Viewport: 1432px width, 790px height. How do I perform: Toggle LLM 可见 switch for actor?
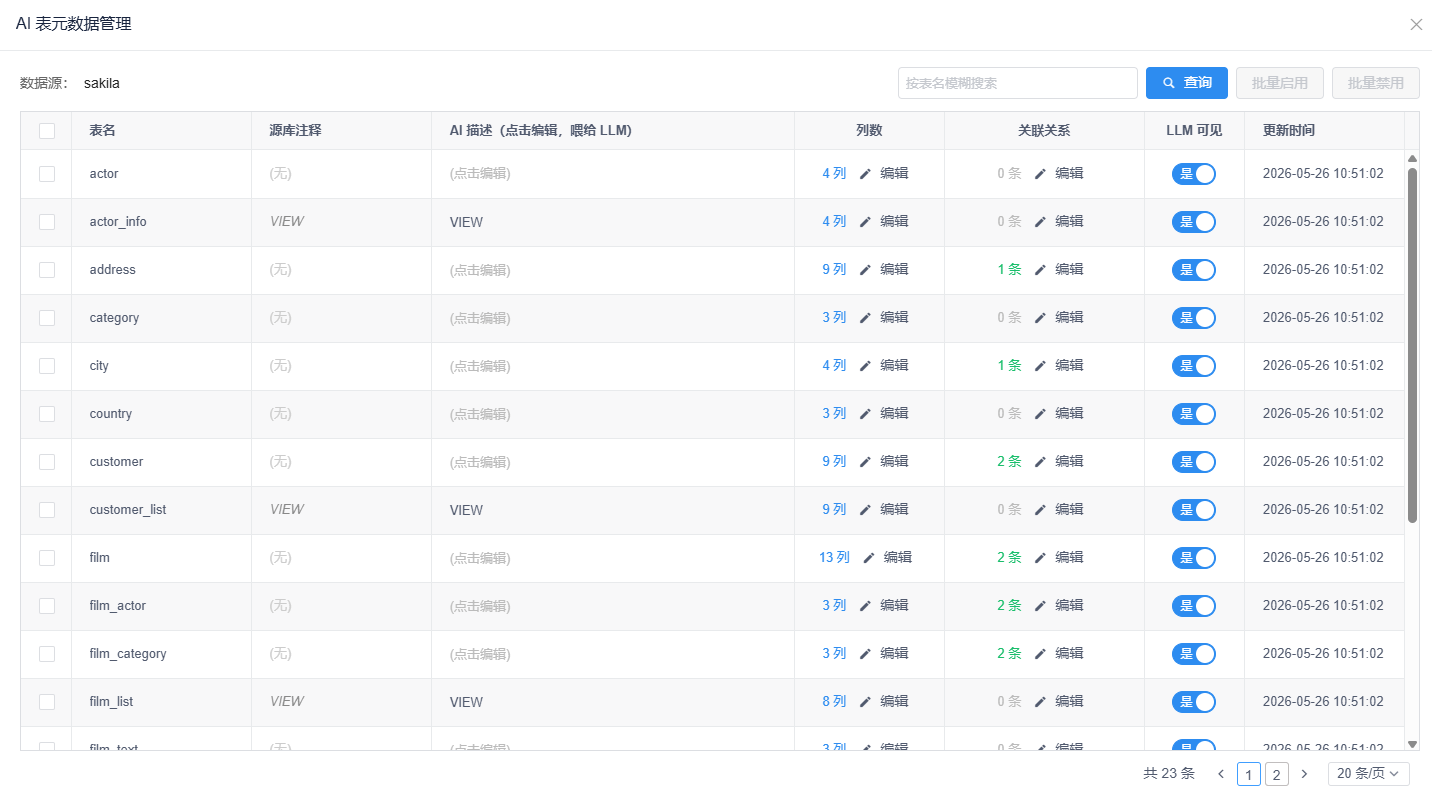(x=1194, y=174)
